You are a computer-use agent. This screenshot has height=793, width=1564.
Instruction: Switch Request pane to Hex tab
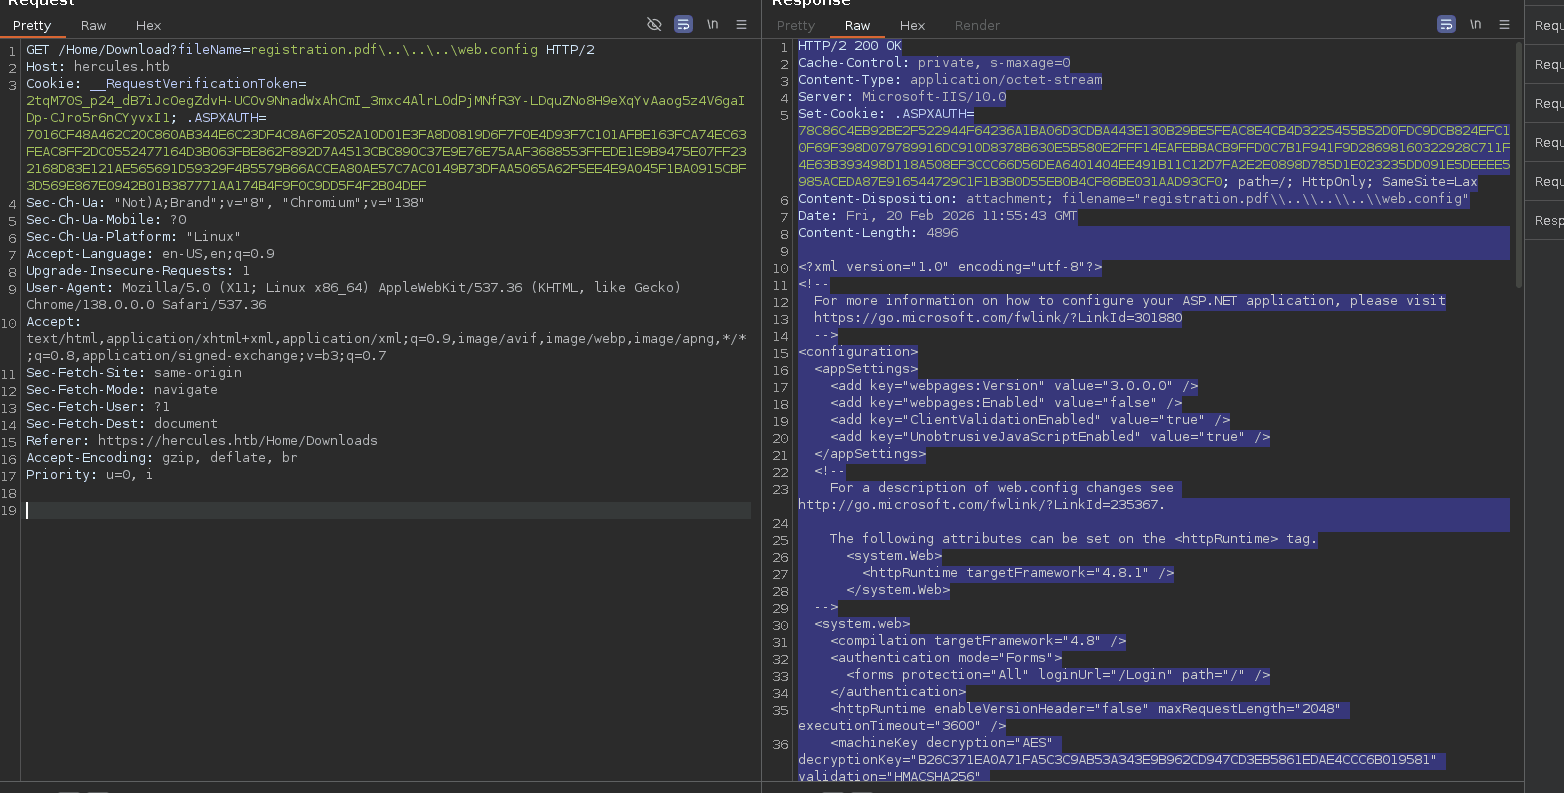[148, 25]
